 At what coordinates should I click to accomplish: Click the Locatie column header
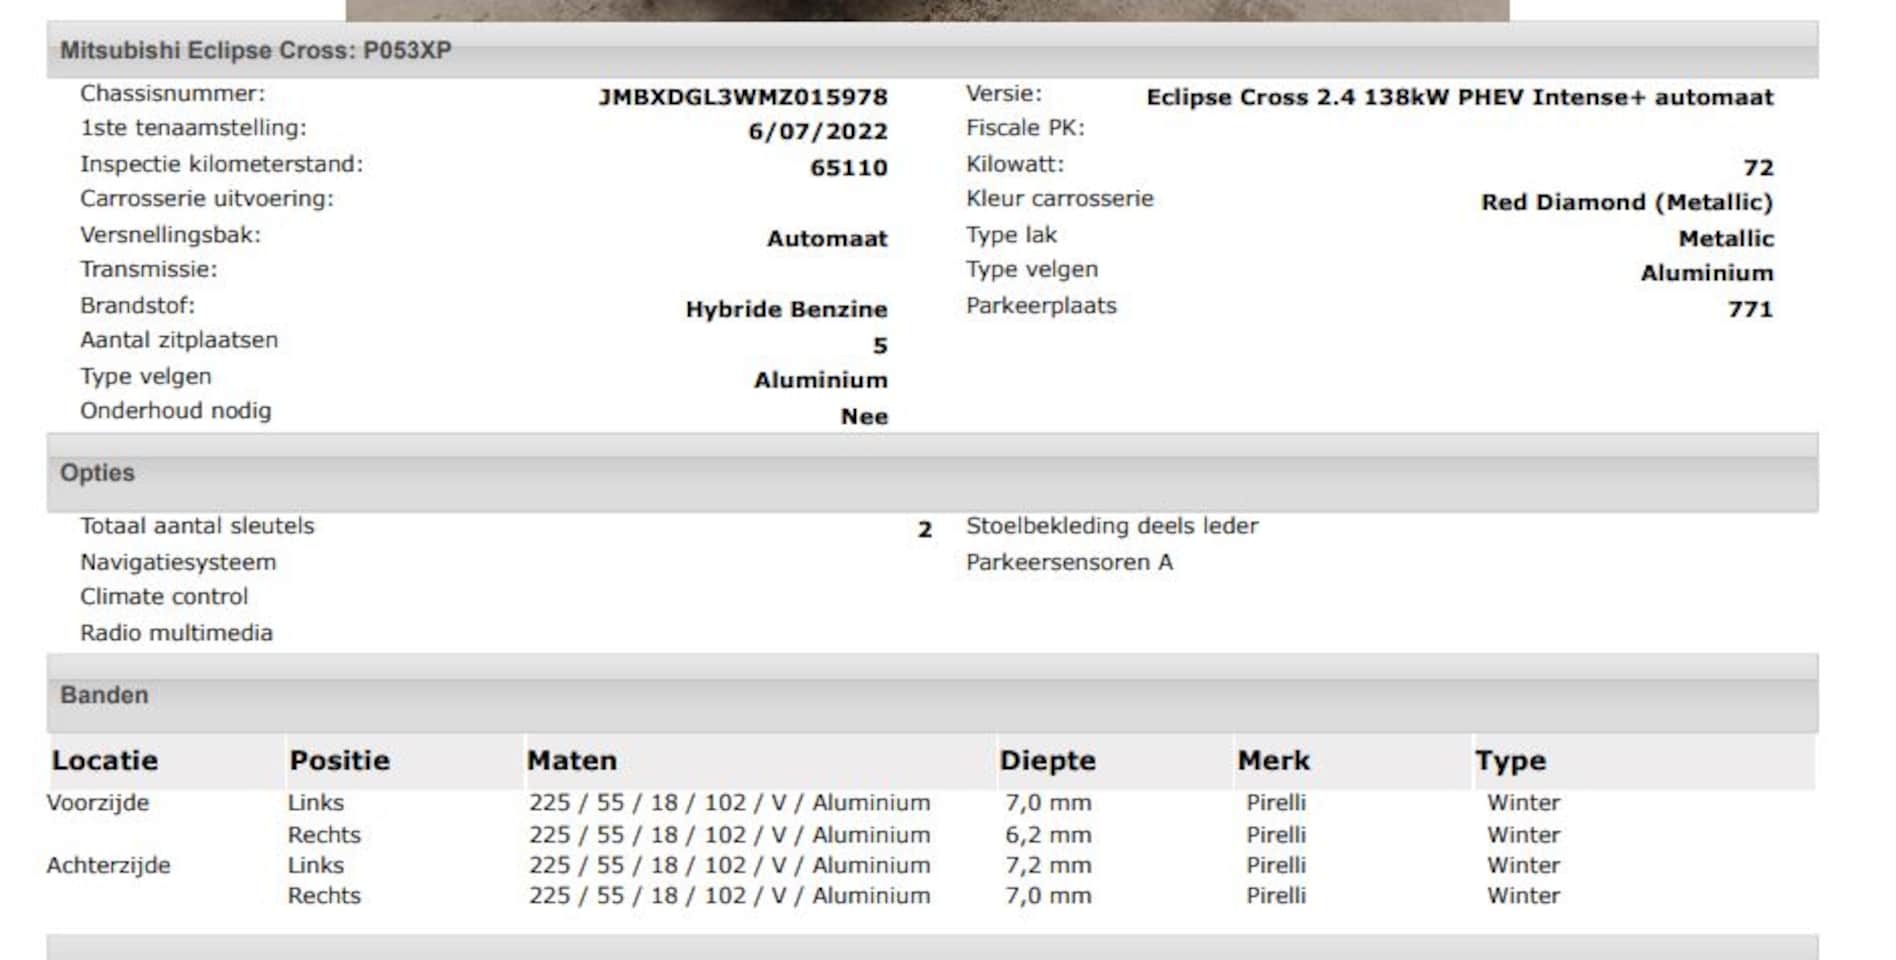(105, 761)
